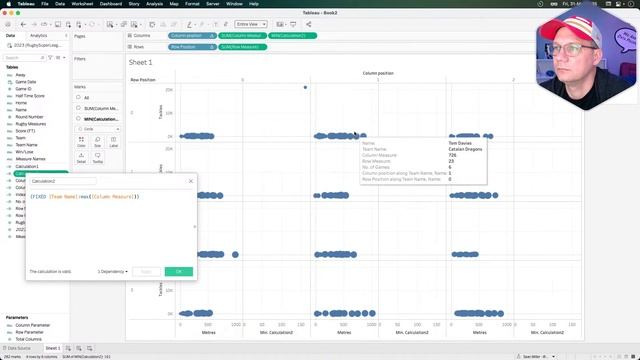
Task: Click the Column position pill on Columns
Action: (192, 36)
